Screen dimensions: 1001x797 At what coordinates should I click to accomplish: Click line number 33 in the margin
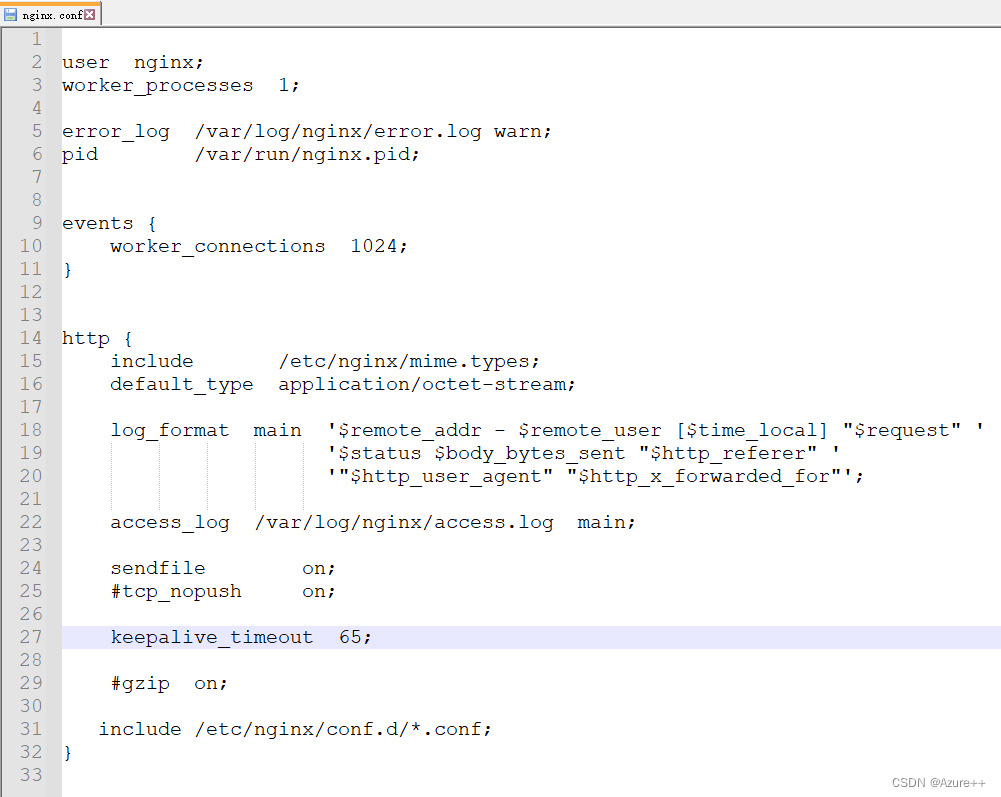(x=31, y=775)
